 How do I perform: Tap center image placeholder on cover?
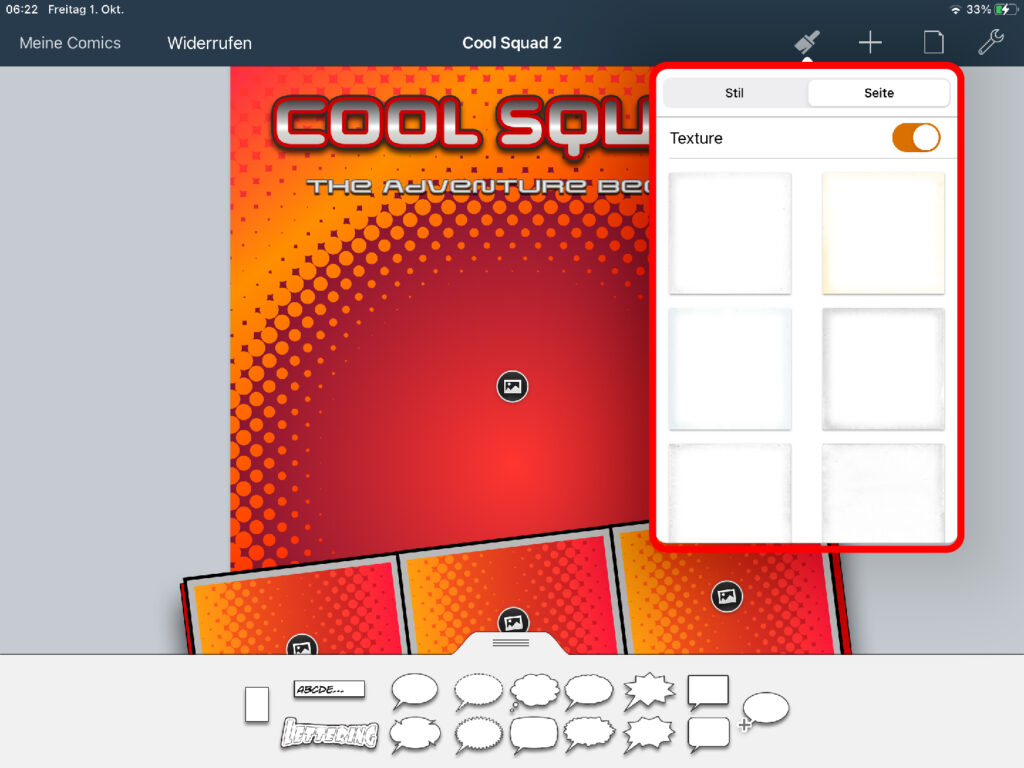512,386
